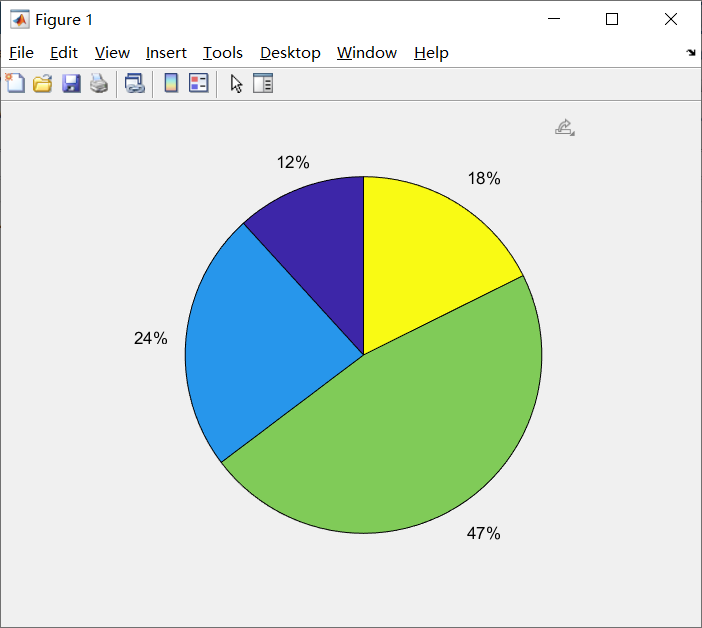The image size is (702, 628).
Task: Click the MATLAB logo in the title bar
Action: pyautogui.click(x=20, y=19)
